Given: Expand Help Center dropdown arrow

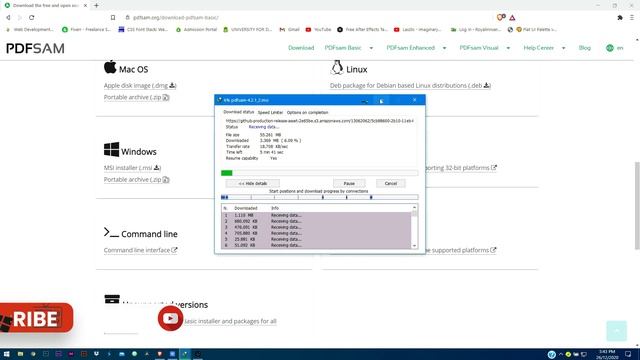Looking at the screenshot, I should pos(563,48).
